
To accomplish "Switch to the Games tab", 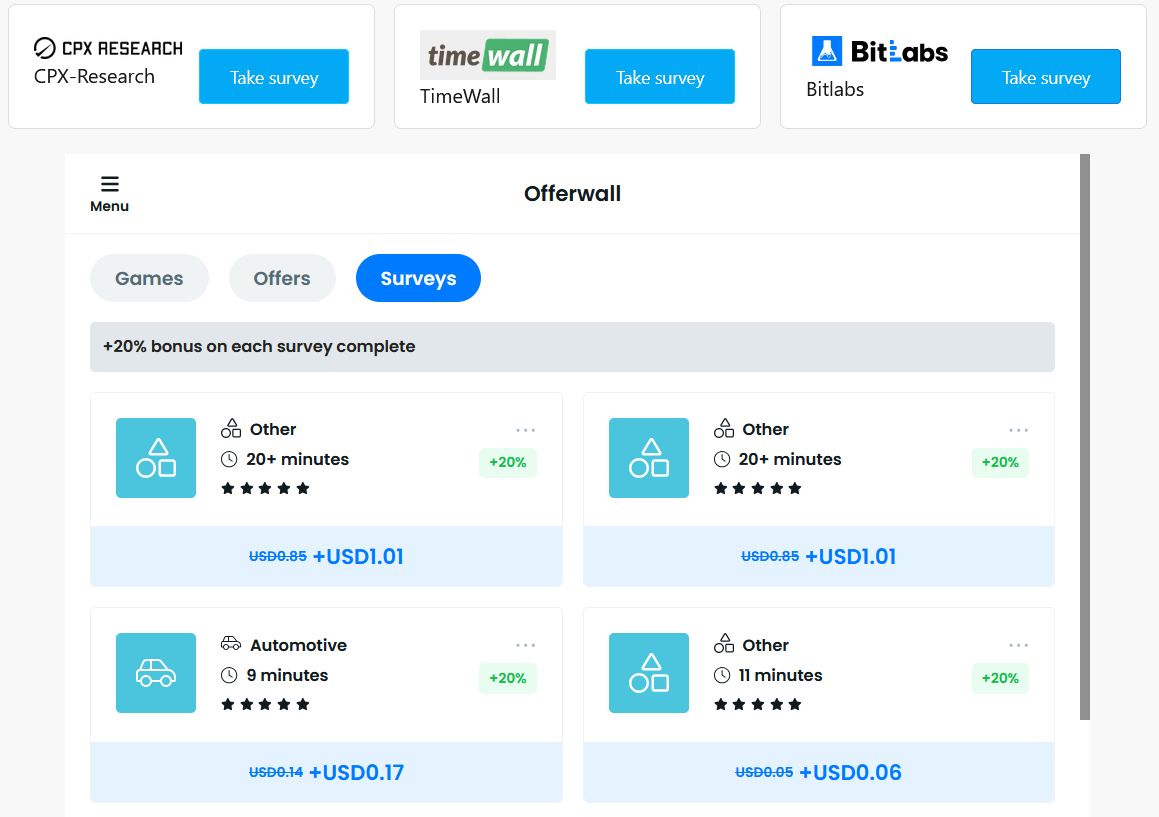I will pos(149,278).
